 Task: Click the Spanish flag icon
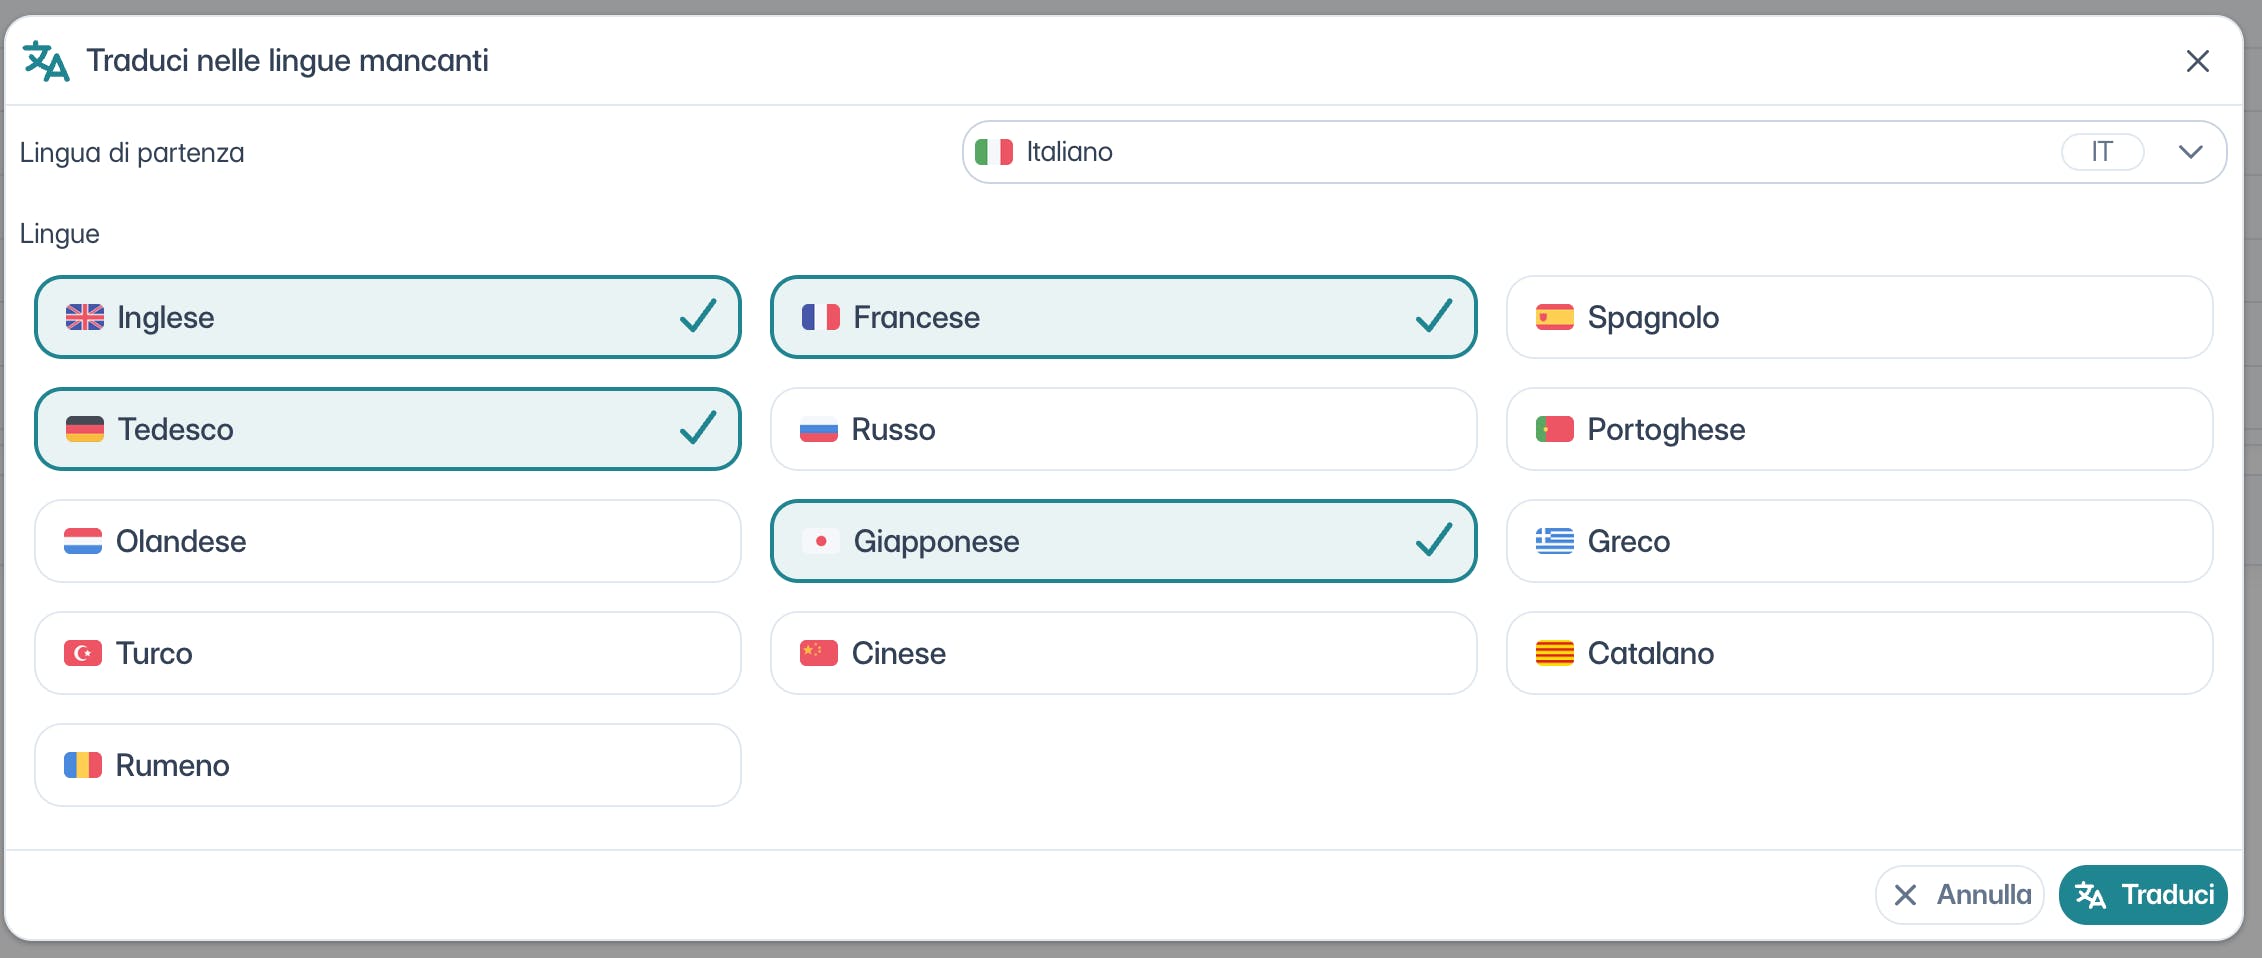(x=1554, y=317)
